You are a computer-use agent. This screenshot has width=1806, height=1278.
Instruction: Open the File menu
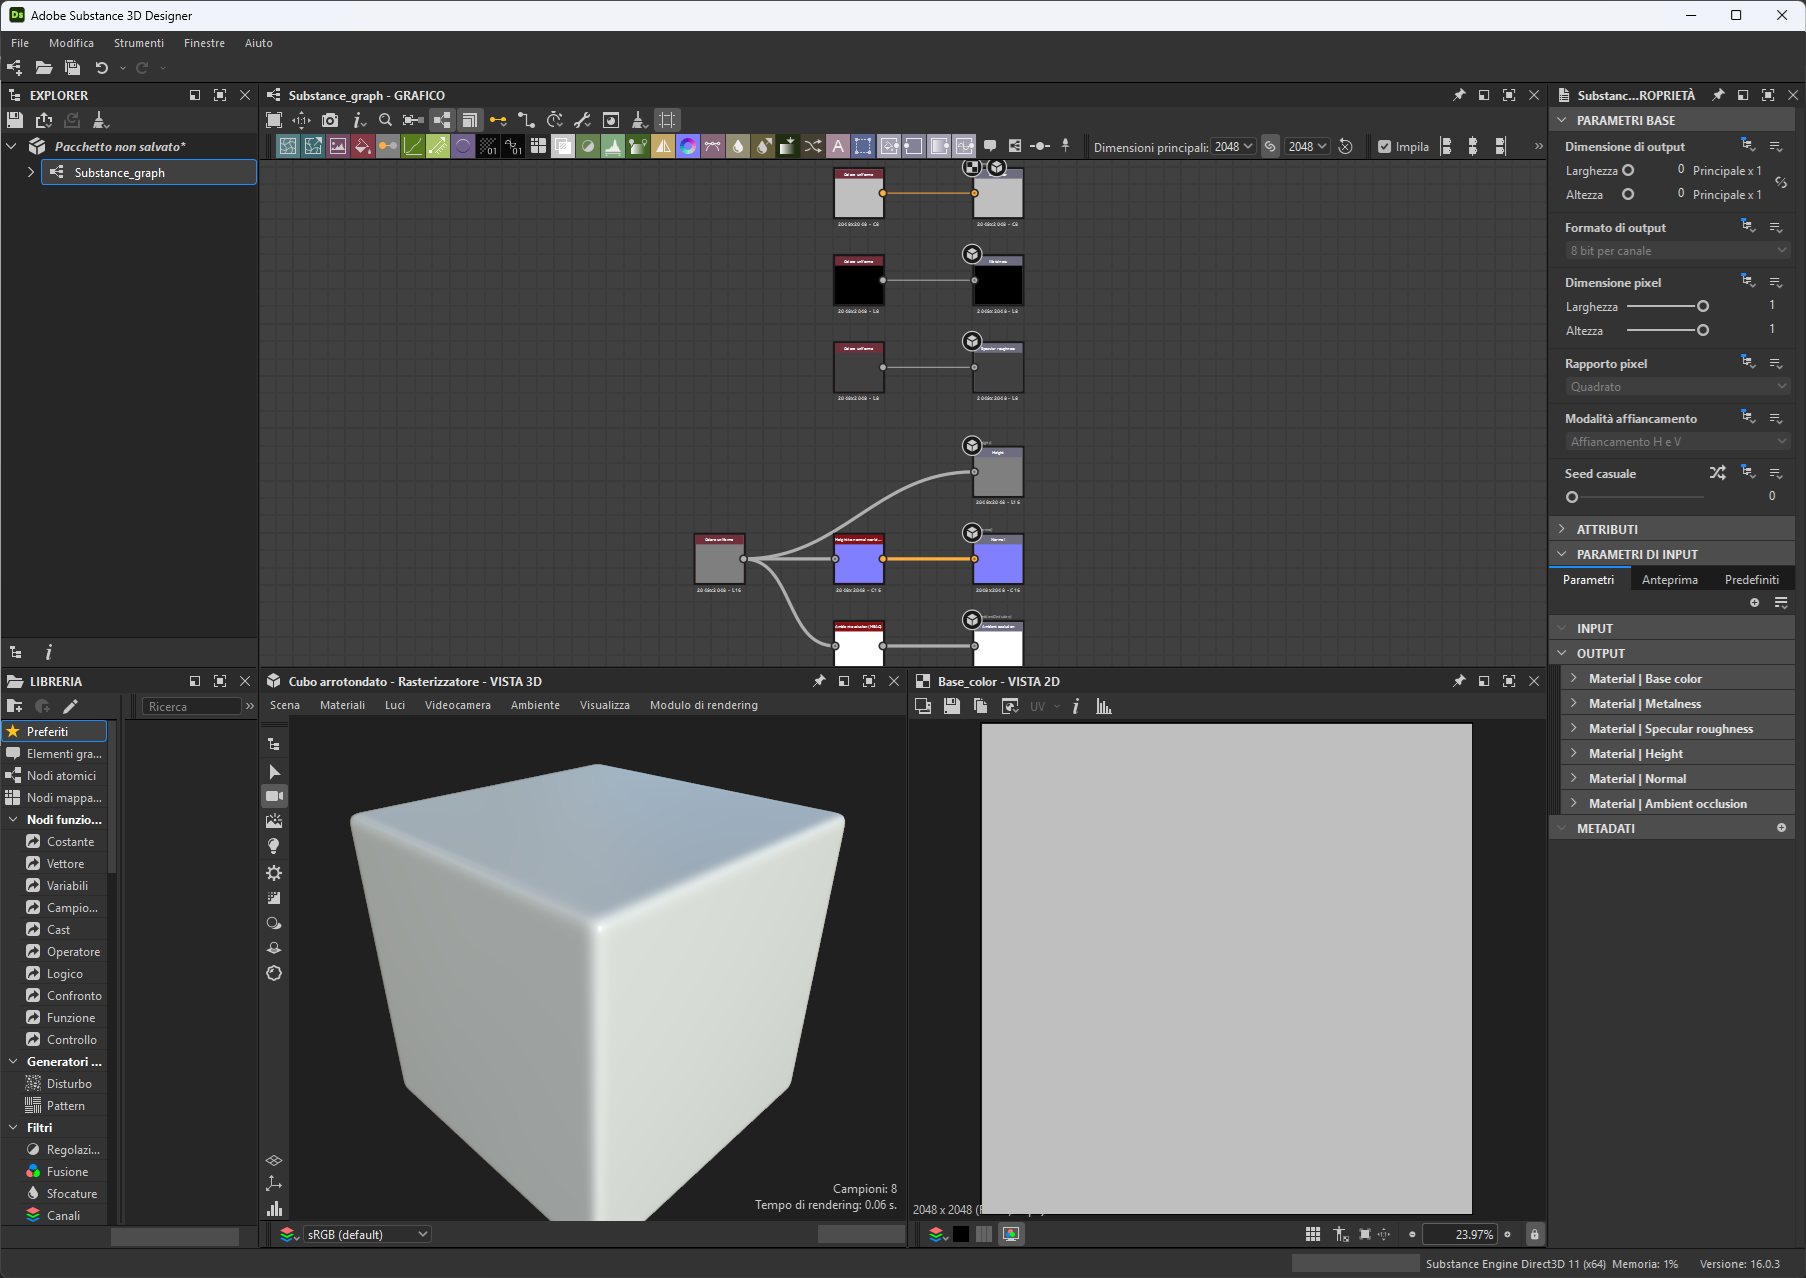[20, 43]
